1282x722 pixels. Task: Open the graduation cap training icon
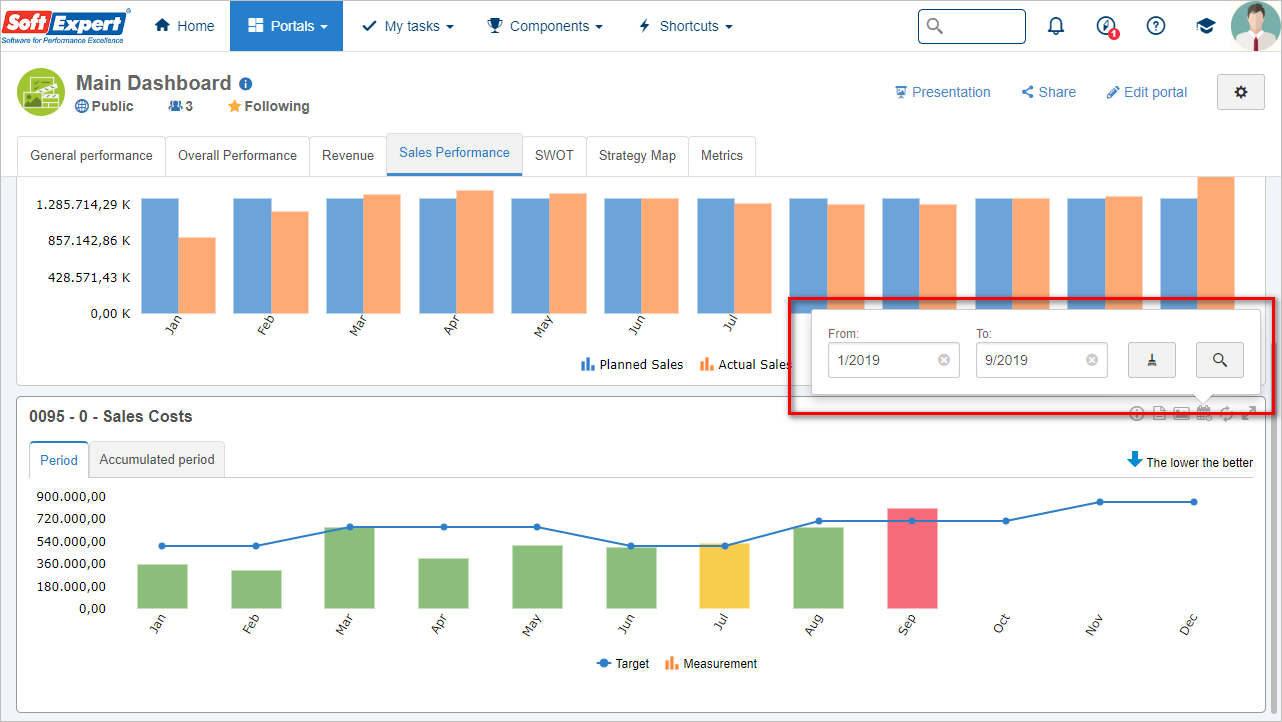(x=1206, y=26)
